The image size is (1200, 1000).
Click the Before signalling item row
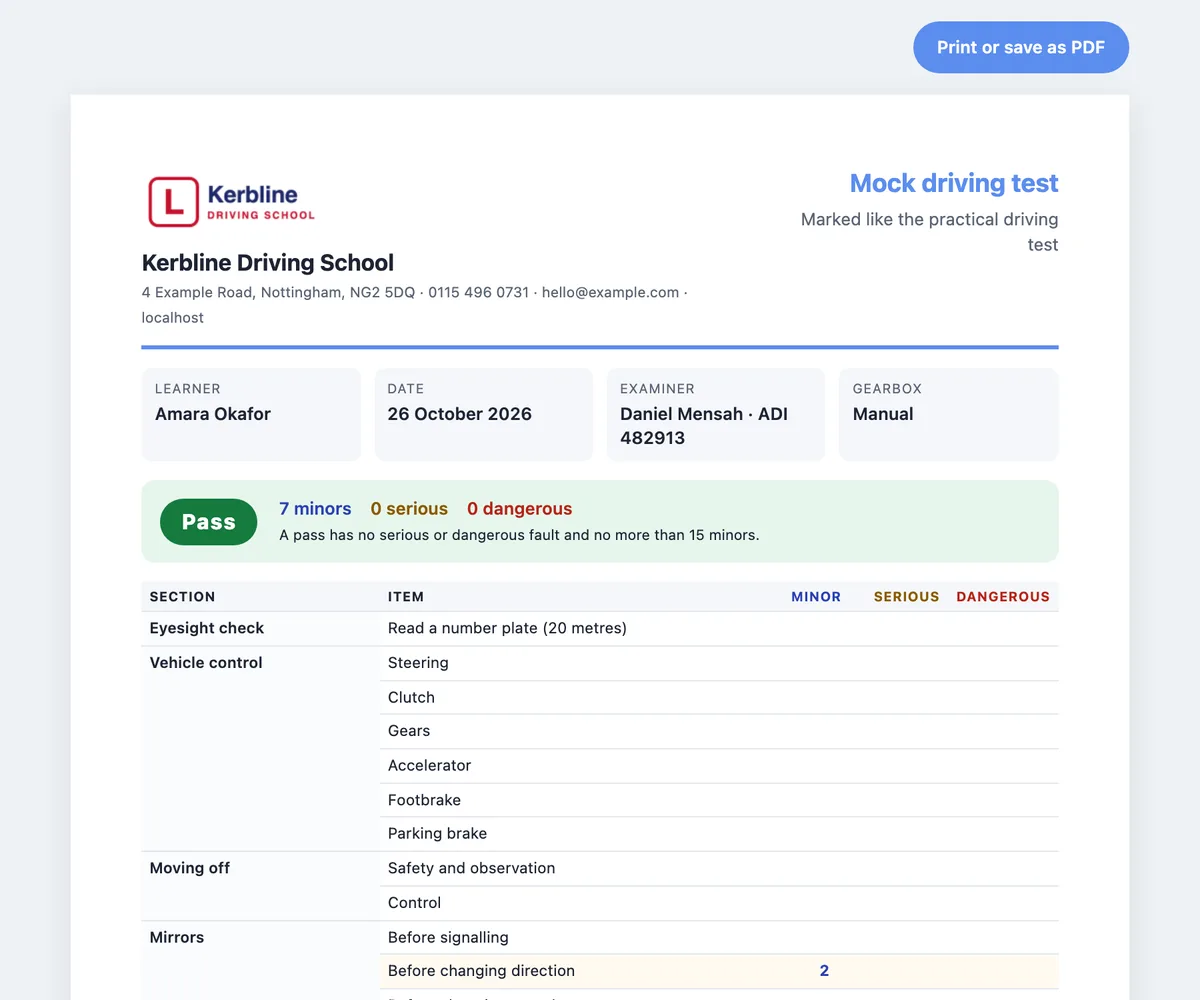pyautogui.click(x=719, y=937)
